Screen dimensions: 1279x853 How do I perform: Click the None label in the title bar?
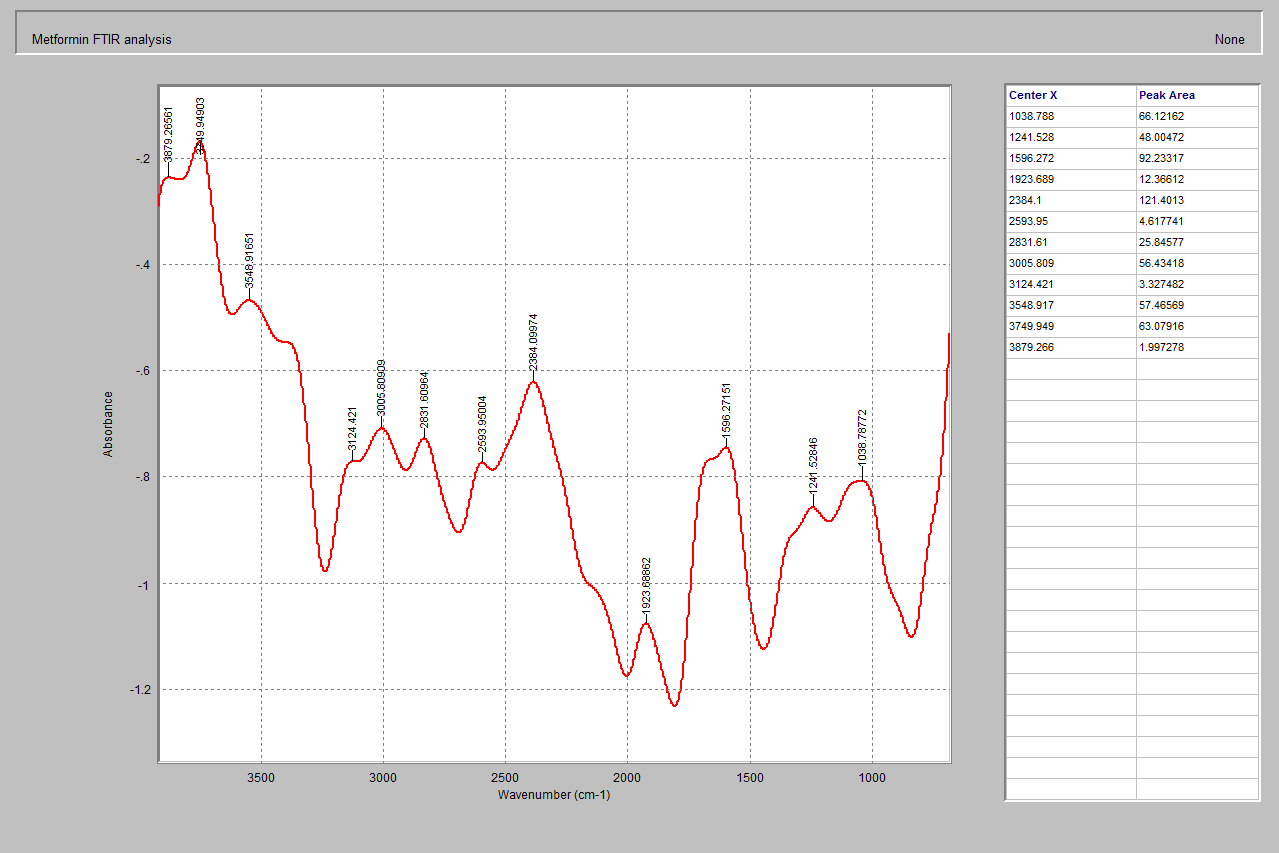(1229, 40)
